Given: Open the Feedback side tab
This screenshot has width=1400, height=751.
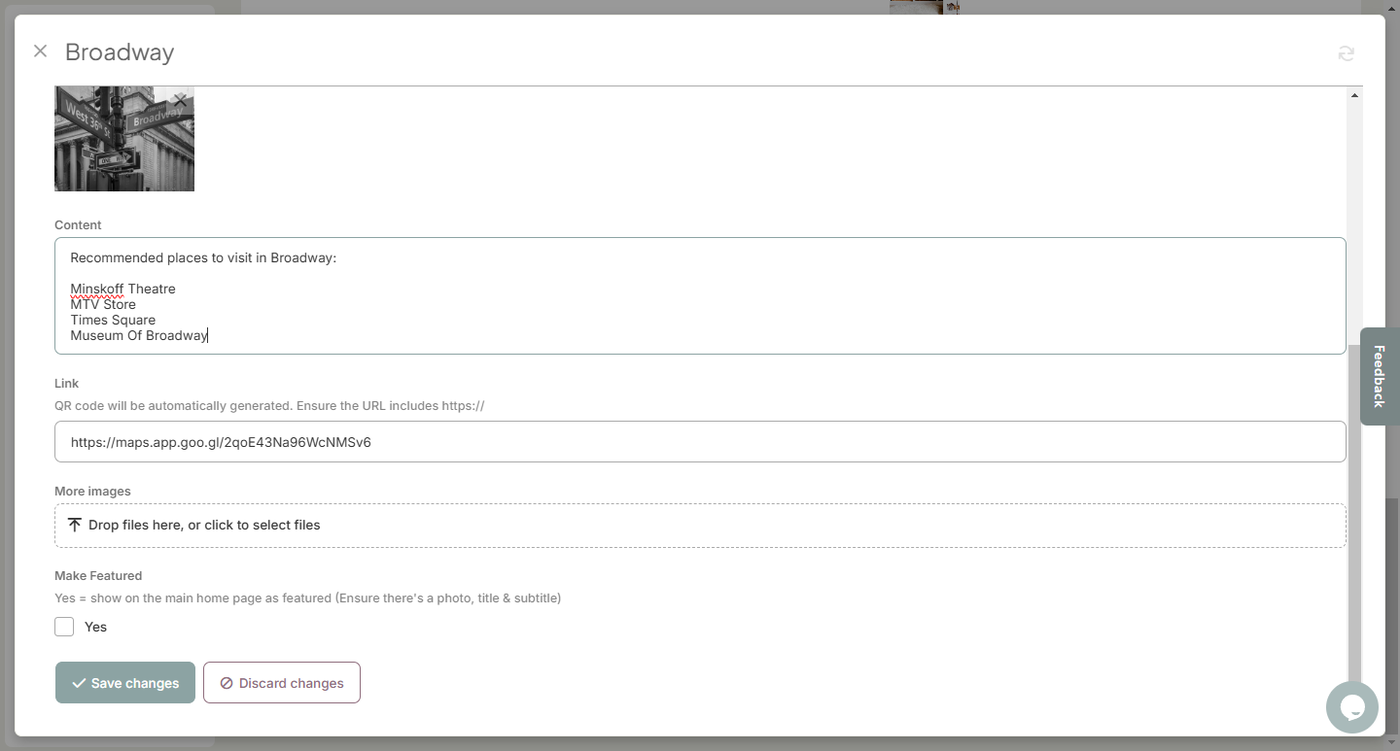Looking at the screenshot, I should pyautogui.click(x=1379, y=376).
